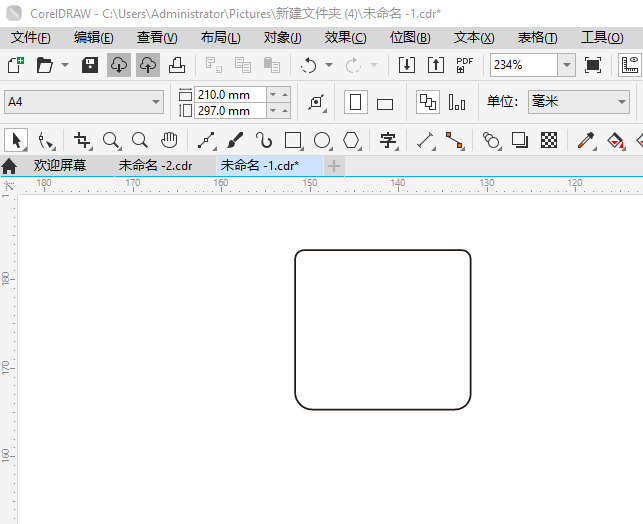Switch to the 欢迎屏幕 tab
The image size is (643, 524).
coord(60,166)
